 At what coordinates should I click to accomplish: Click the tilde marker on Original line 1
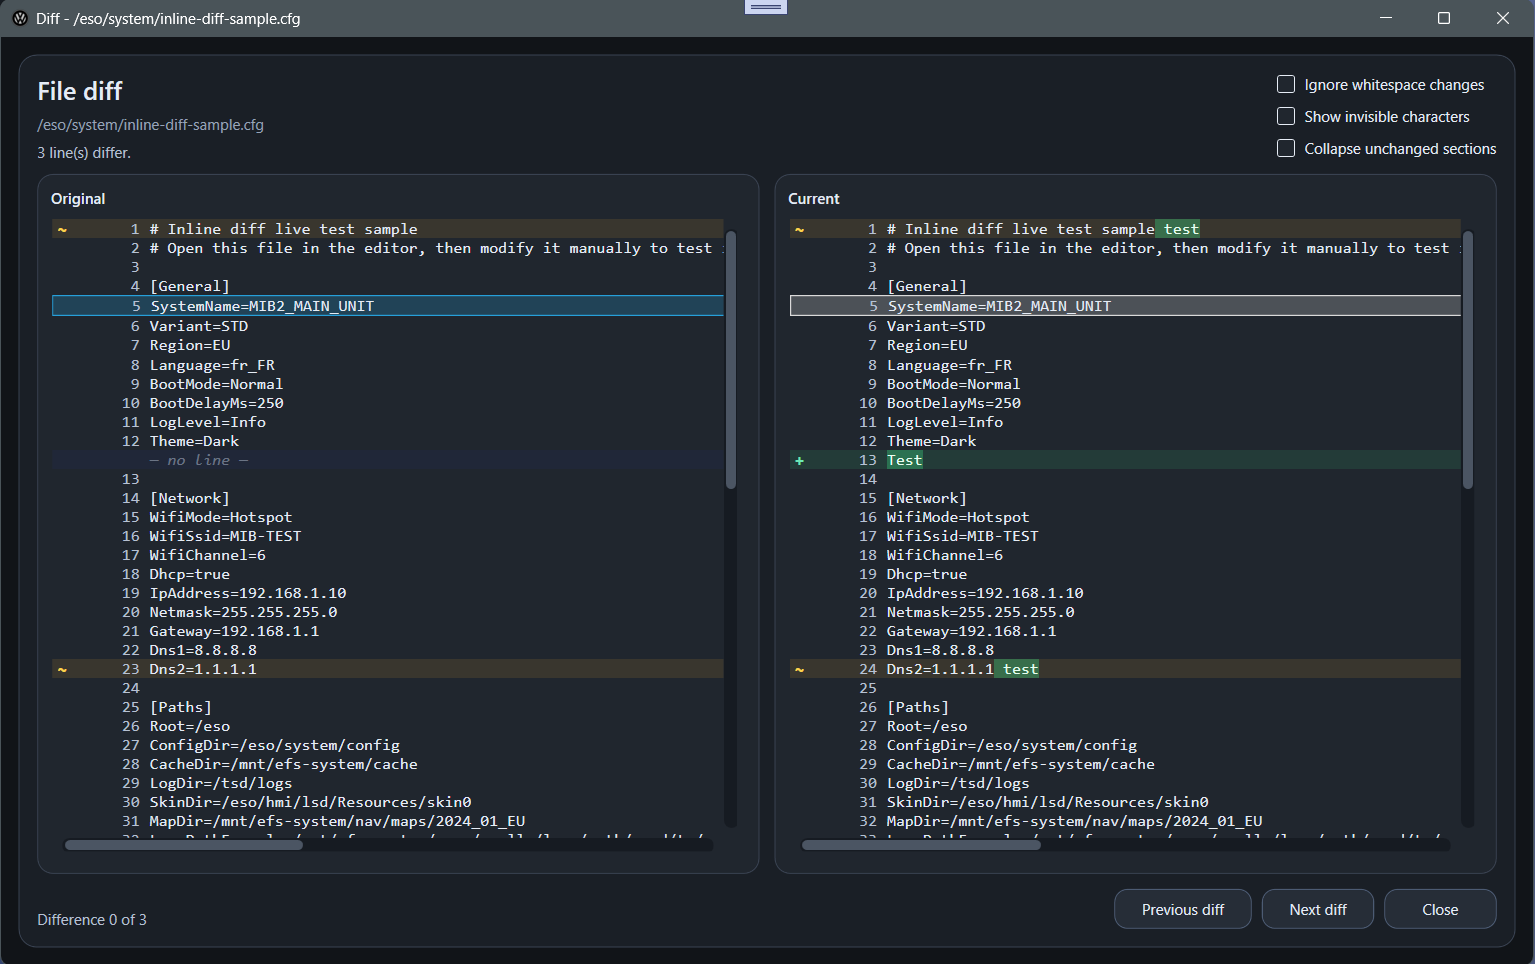coord(62,230)
